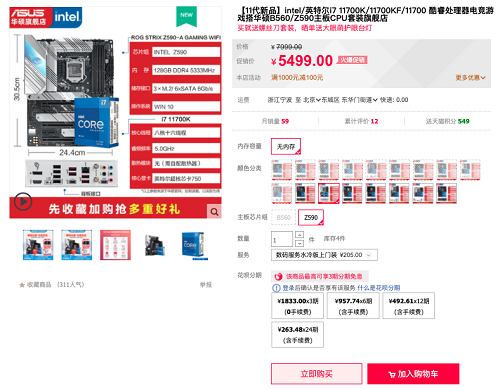500x390 pixels.
Task: Click 加入购物车 add to cart button
Action: pos(413,374)
